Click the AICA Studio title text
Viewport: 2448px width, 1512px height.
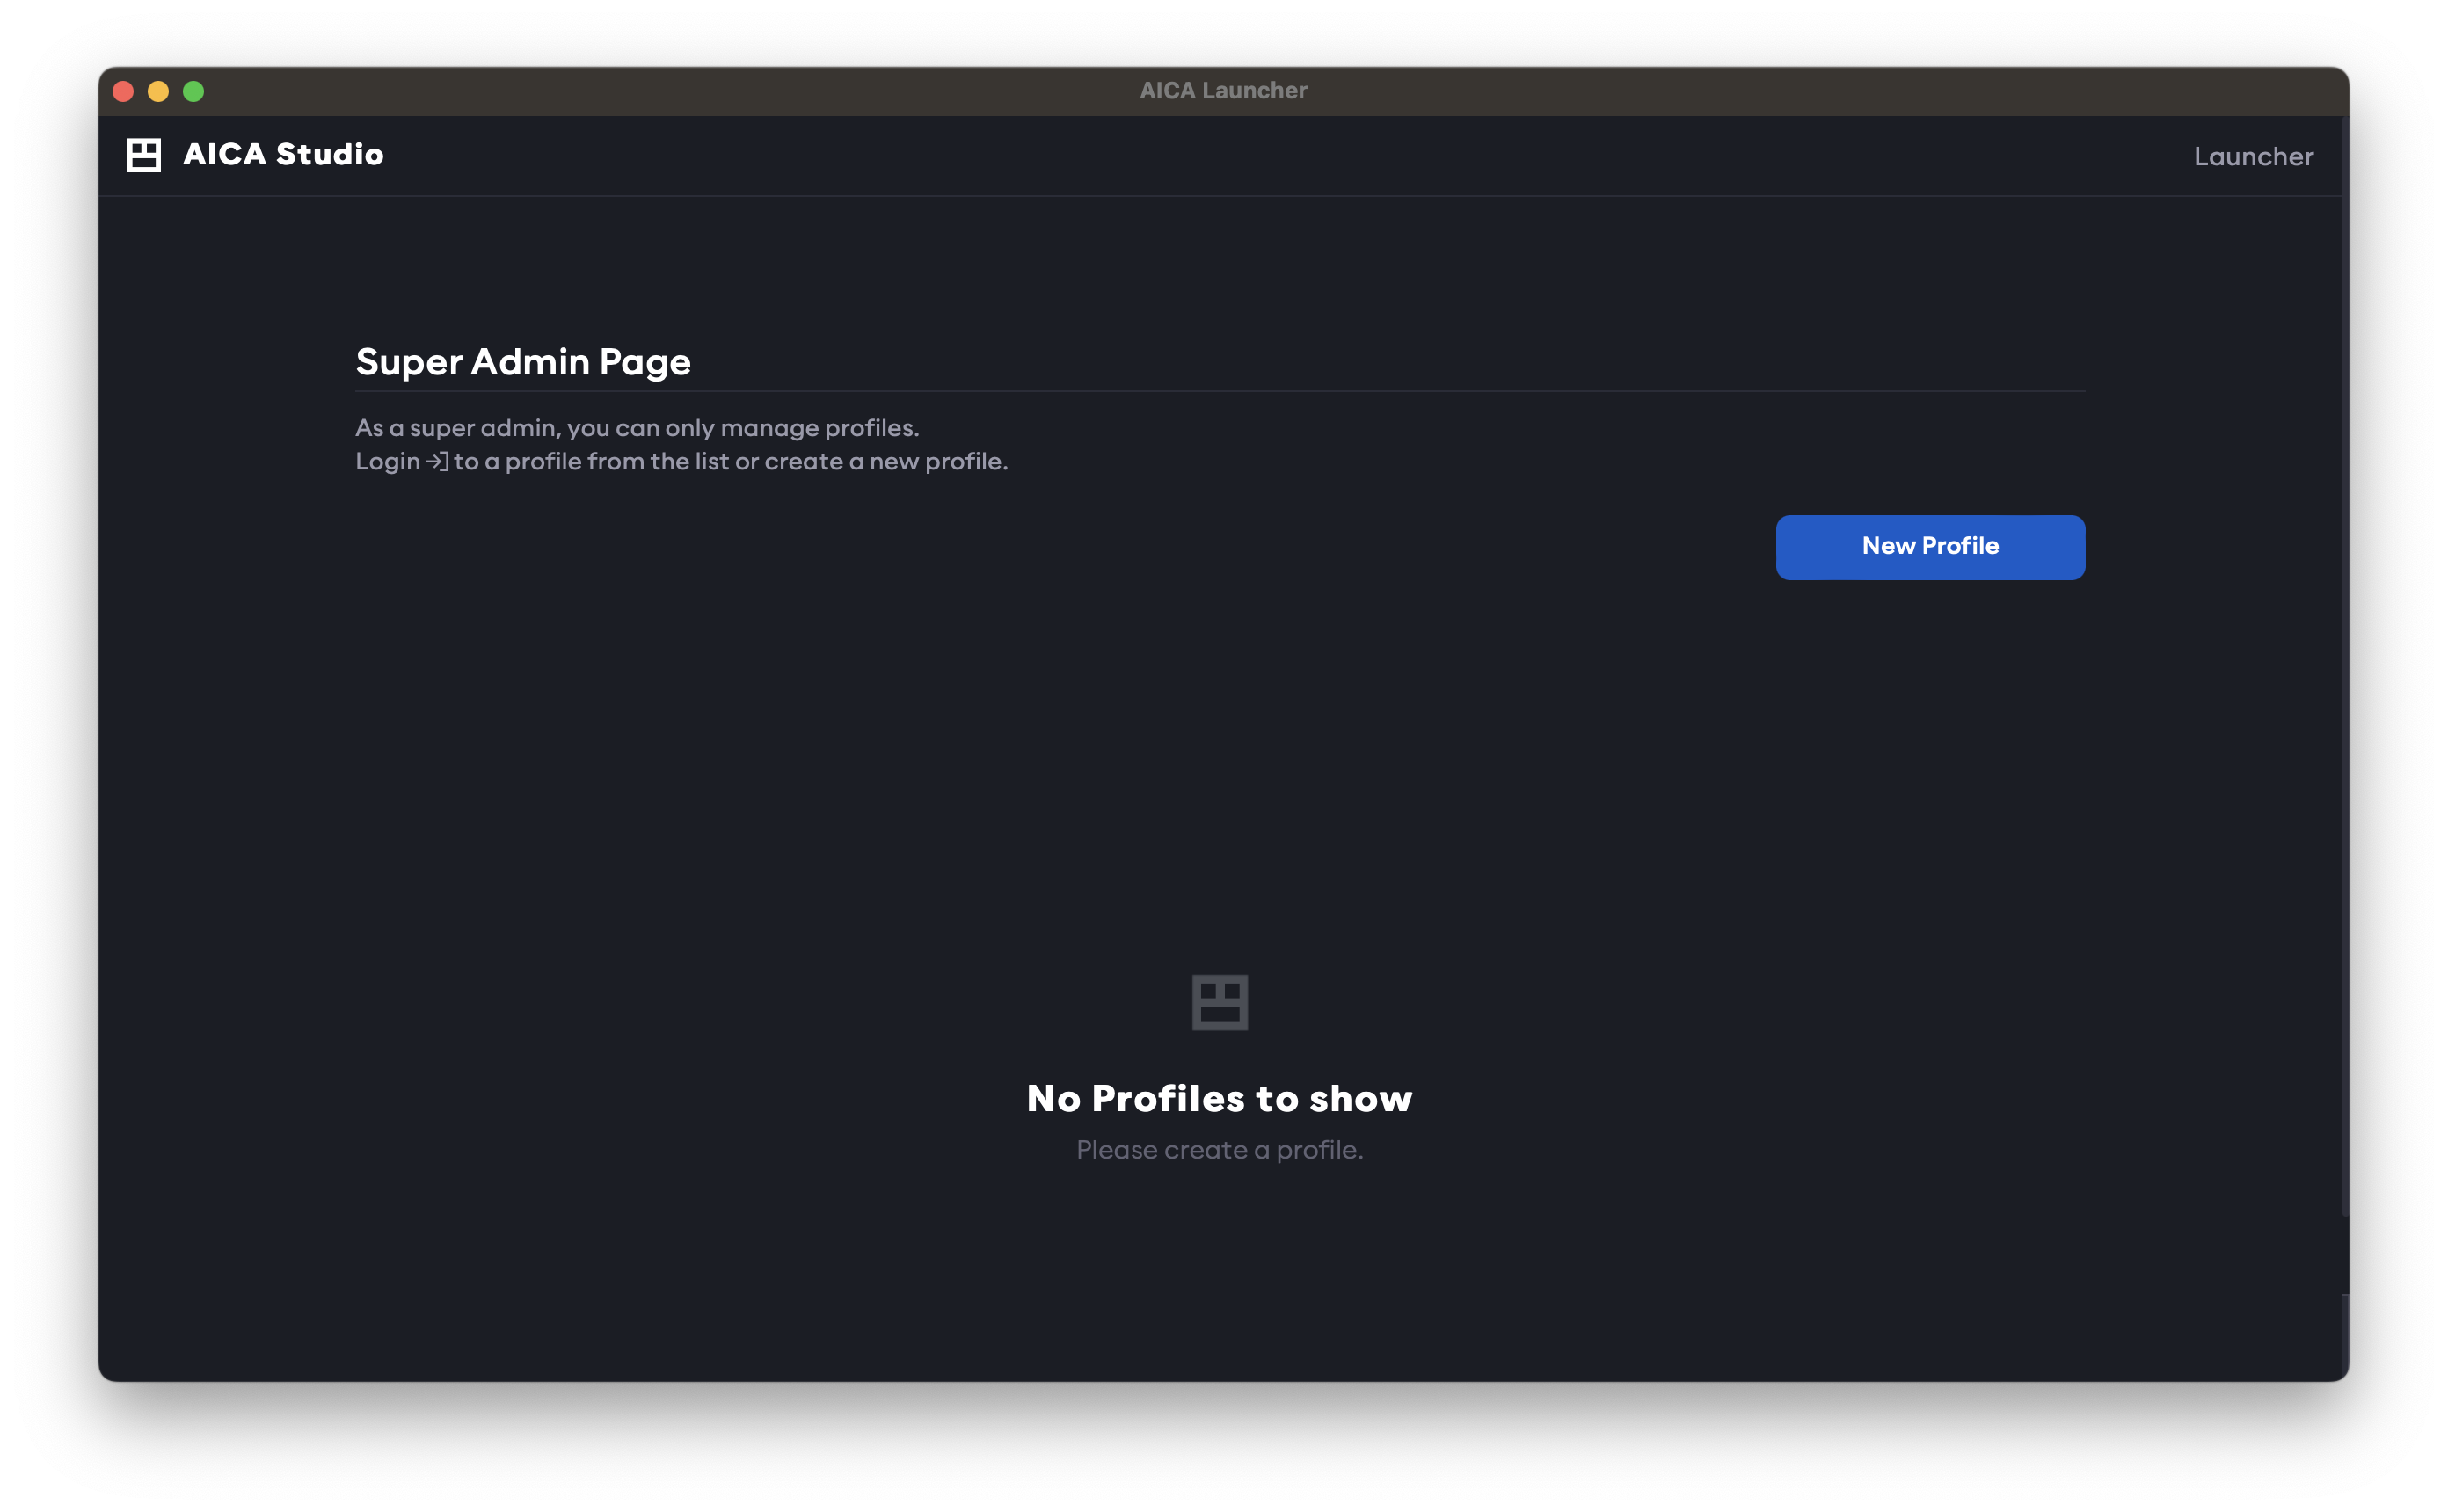coord(283,155)
